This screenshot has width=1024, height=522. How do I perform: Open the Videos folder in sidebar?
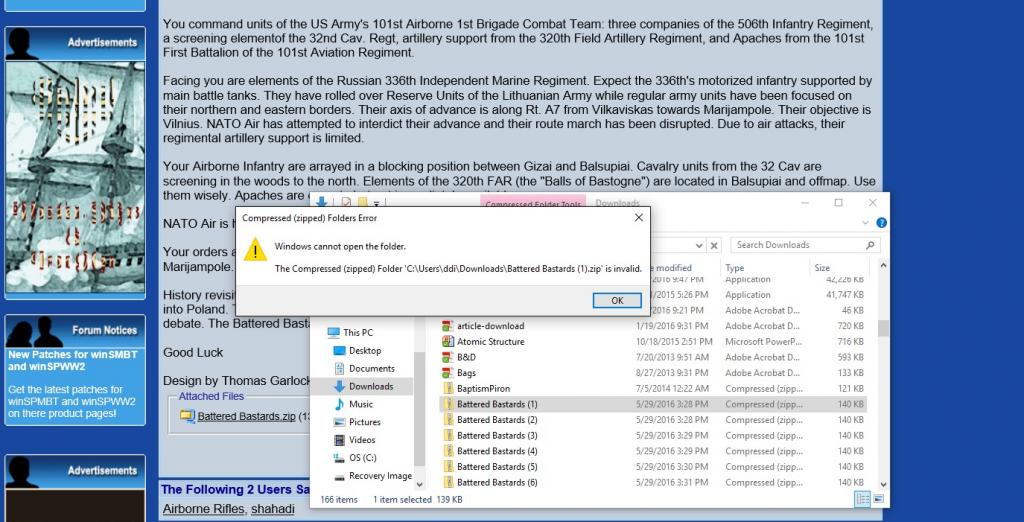click(362, 440)
